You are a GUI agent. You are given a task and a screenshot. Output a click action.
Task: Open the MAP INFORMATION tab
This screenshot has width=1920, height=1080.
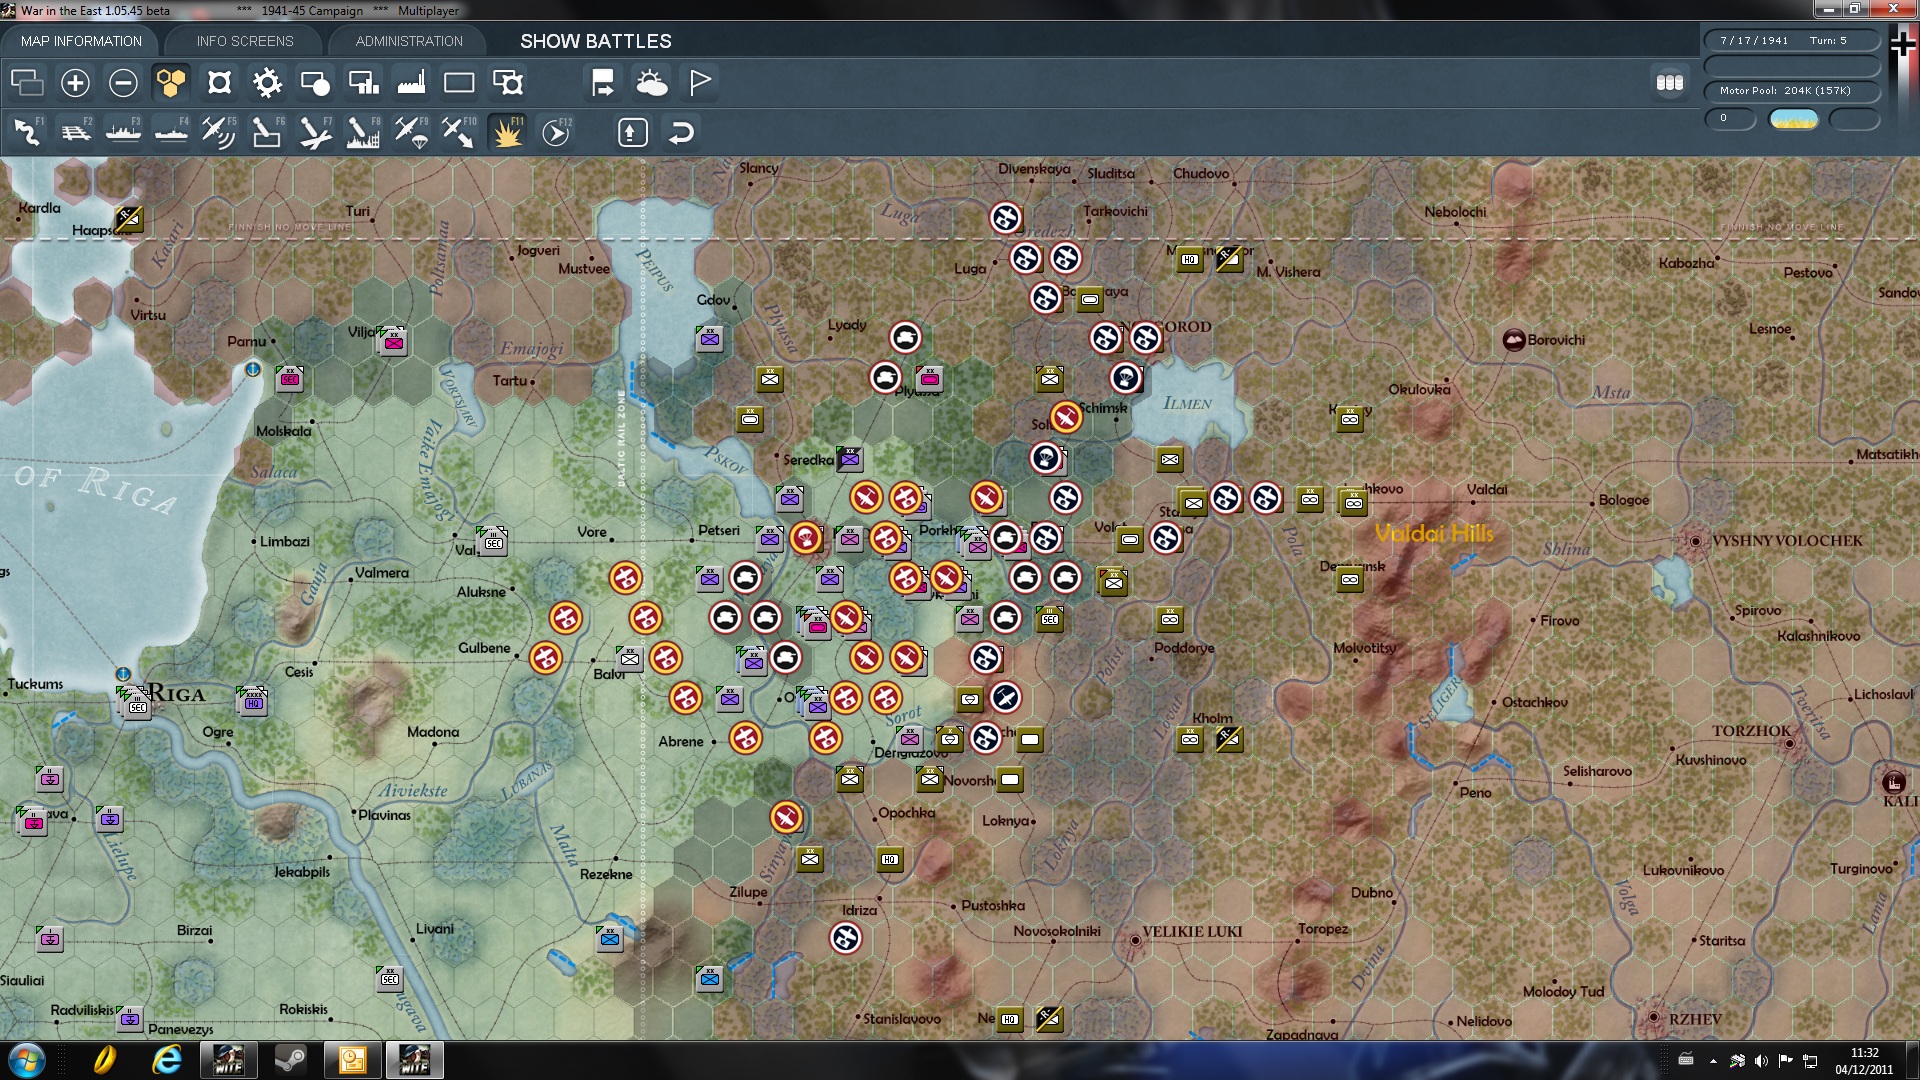coord(81,41)
